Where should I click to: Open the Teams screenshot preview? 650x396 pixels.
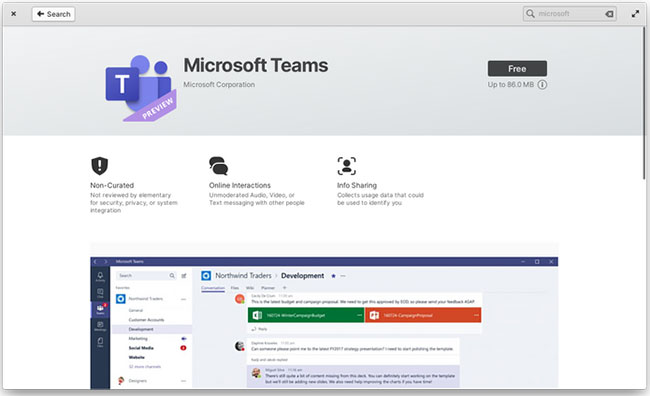point(324,316)
